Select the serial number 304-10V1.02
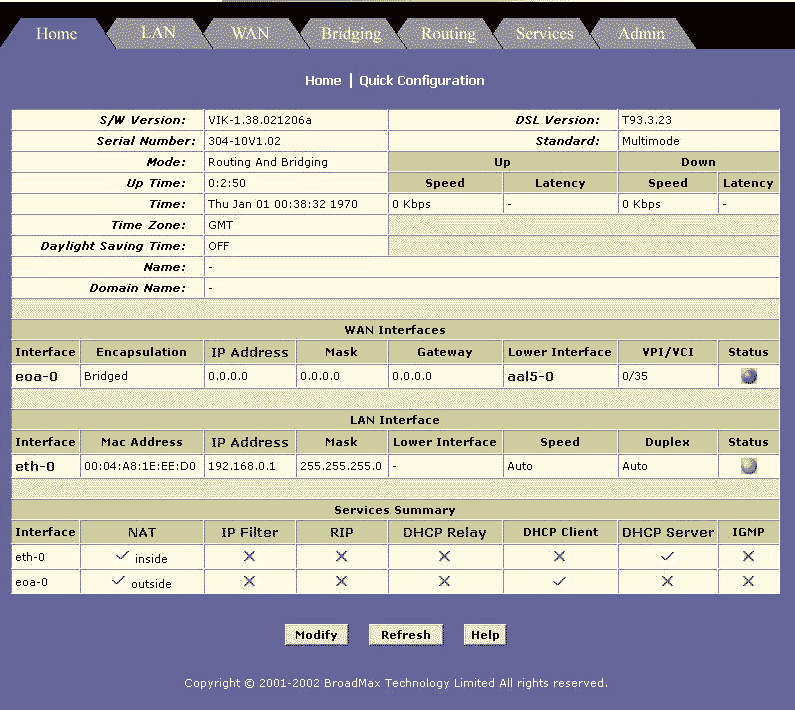This screenshot has height=710, width=795. pos(244,141)
